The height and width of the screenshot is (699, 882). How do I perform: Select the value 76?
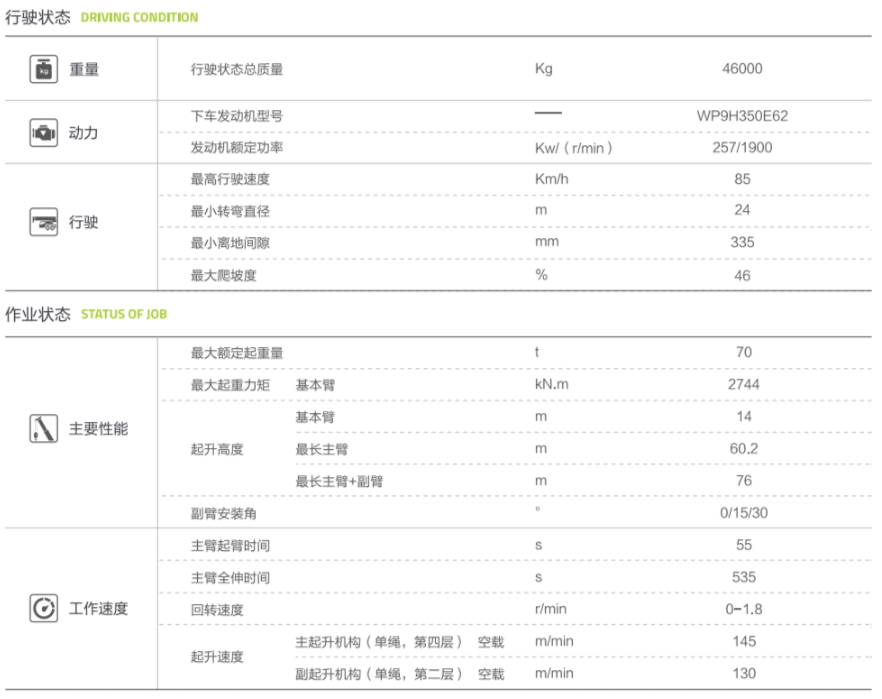click(744, 481)
